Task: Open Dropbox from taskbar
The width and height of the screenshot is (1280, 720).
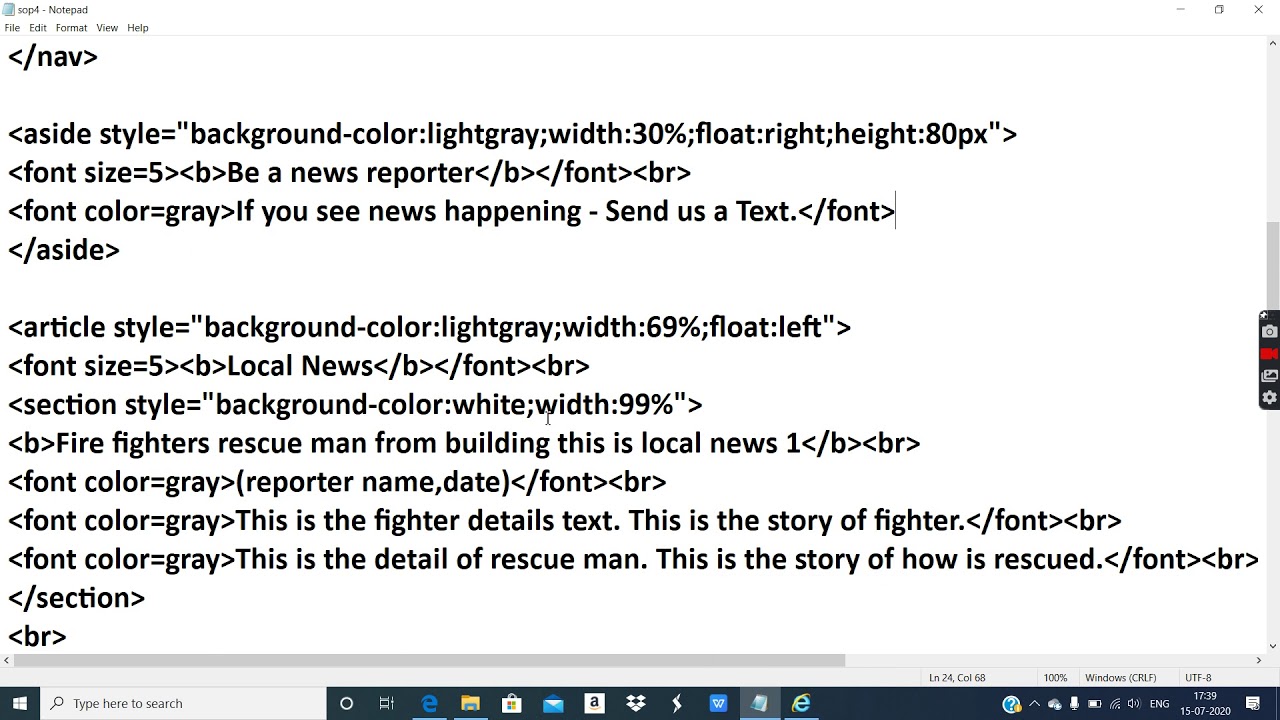Action: [636, 703]
